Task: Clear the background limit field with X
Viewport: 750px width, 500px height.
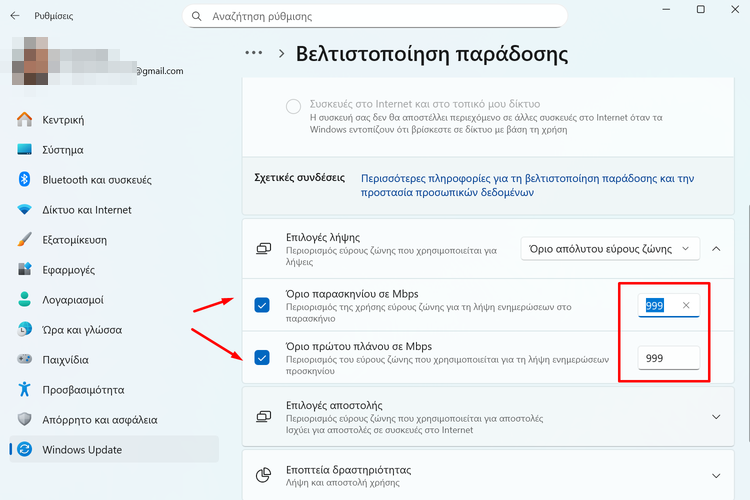Action: point(685,305)
